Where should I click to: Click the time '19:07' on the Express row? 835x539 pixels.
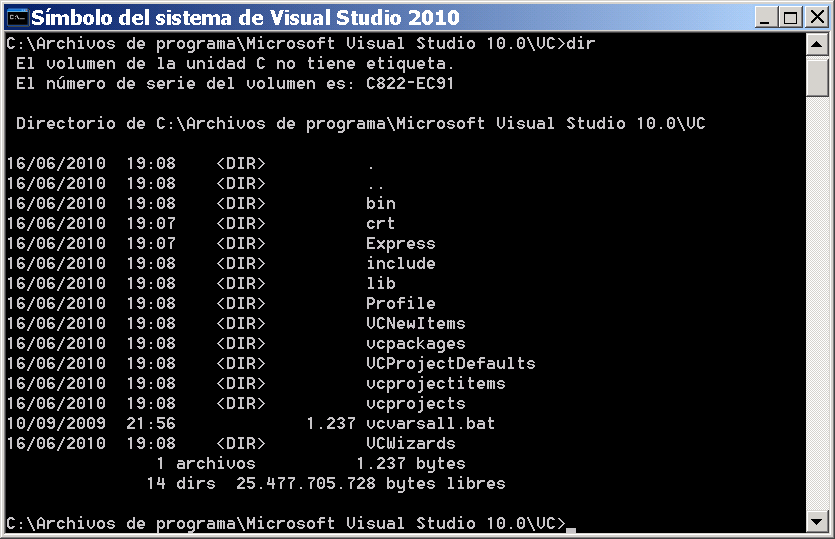151,243
